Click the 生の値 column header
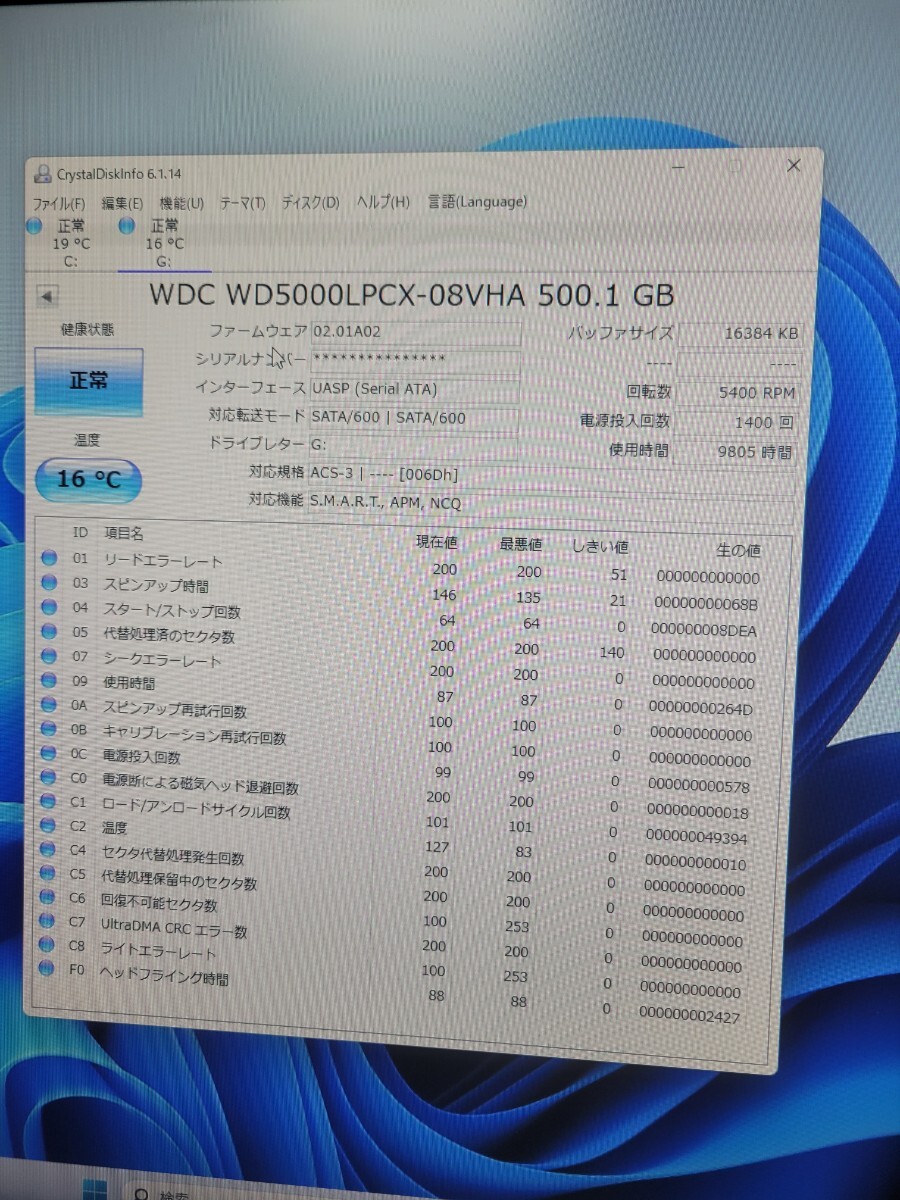The image size is (900, 1200). click(x=738, y=550)
